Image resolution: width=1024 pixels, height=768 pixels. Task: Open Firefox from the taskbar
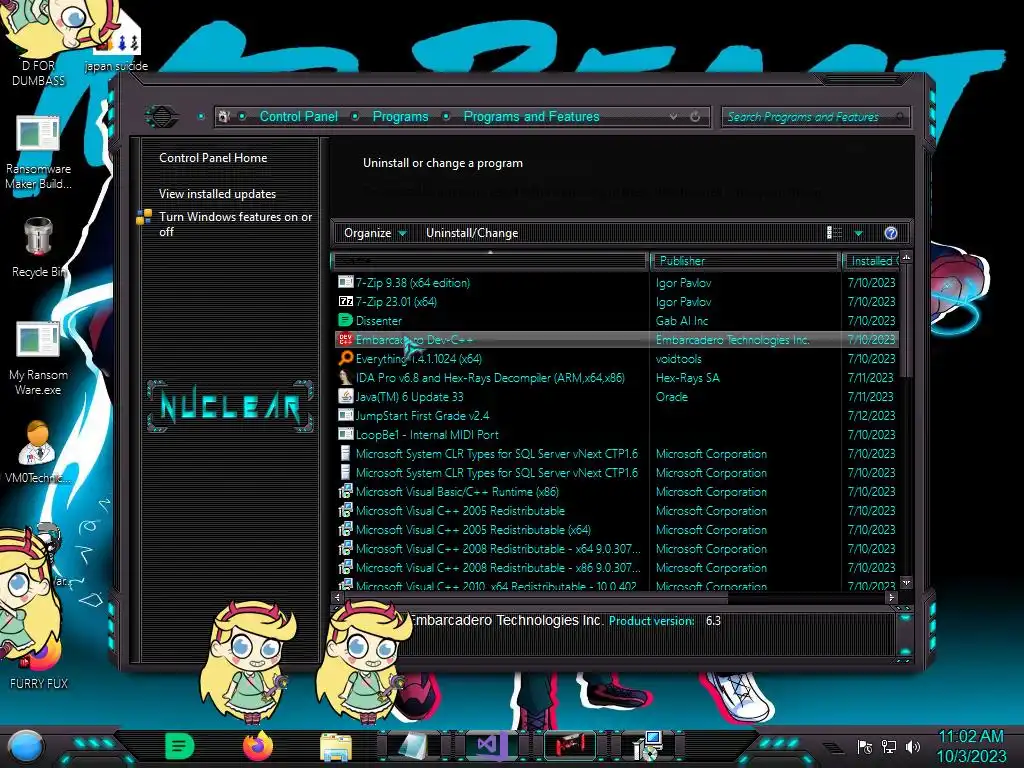tap(257, 746)
